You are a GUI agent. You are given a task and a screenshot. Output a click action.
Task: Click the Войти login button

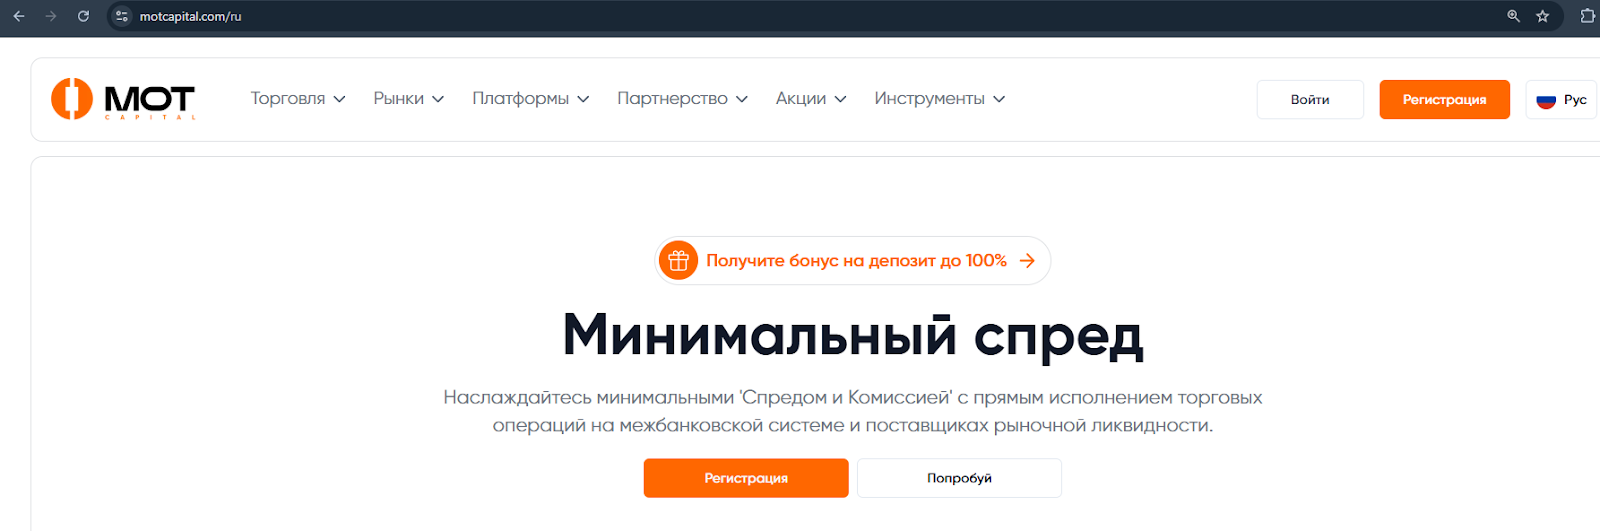(1310, 99)
